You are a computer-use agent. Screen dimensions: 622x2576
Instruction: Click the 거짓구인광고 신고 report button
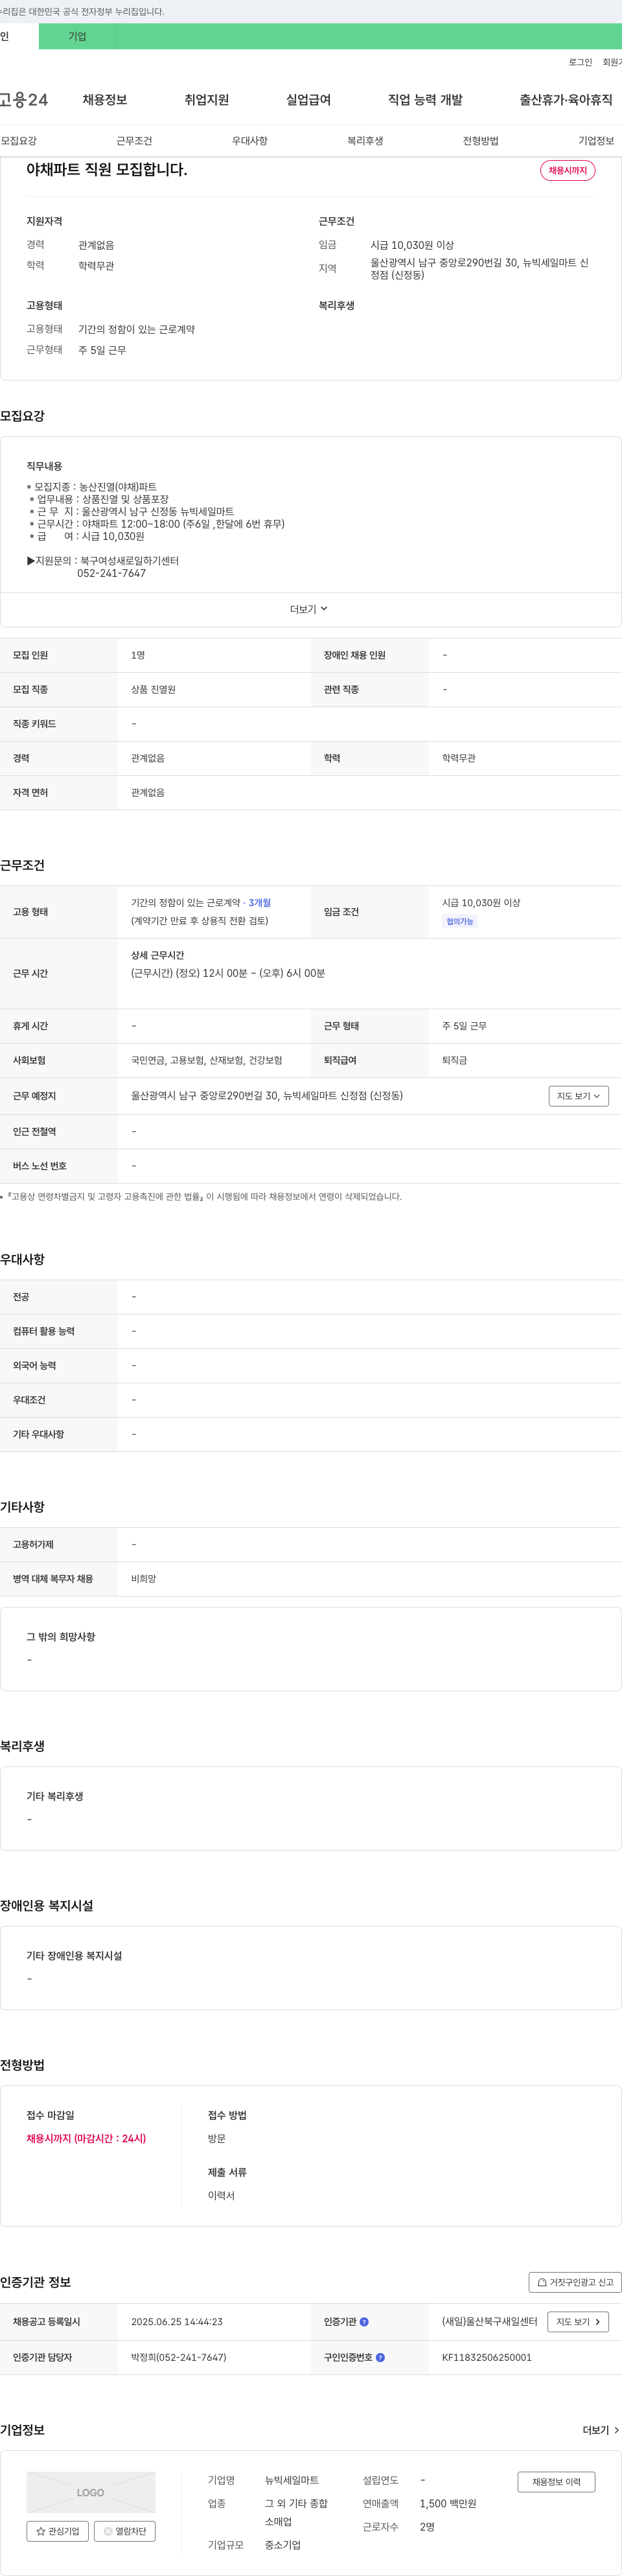(x=575, y=2282)
